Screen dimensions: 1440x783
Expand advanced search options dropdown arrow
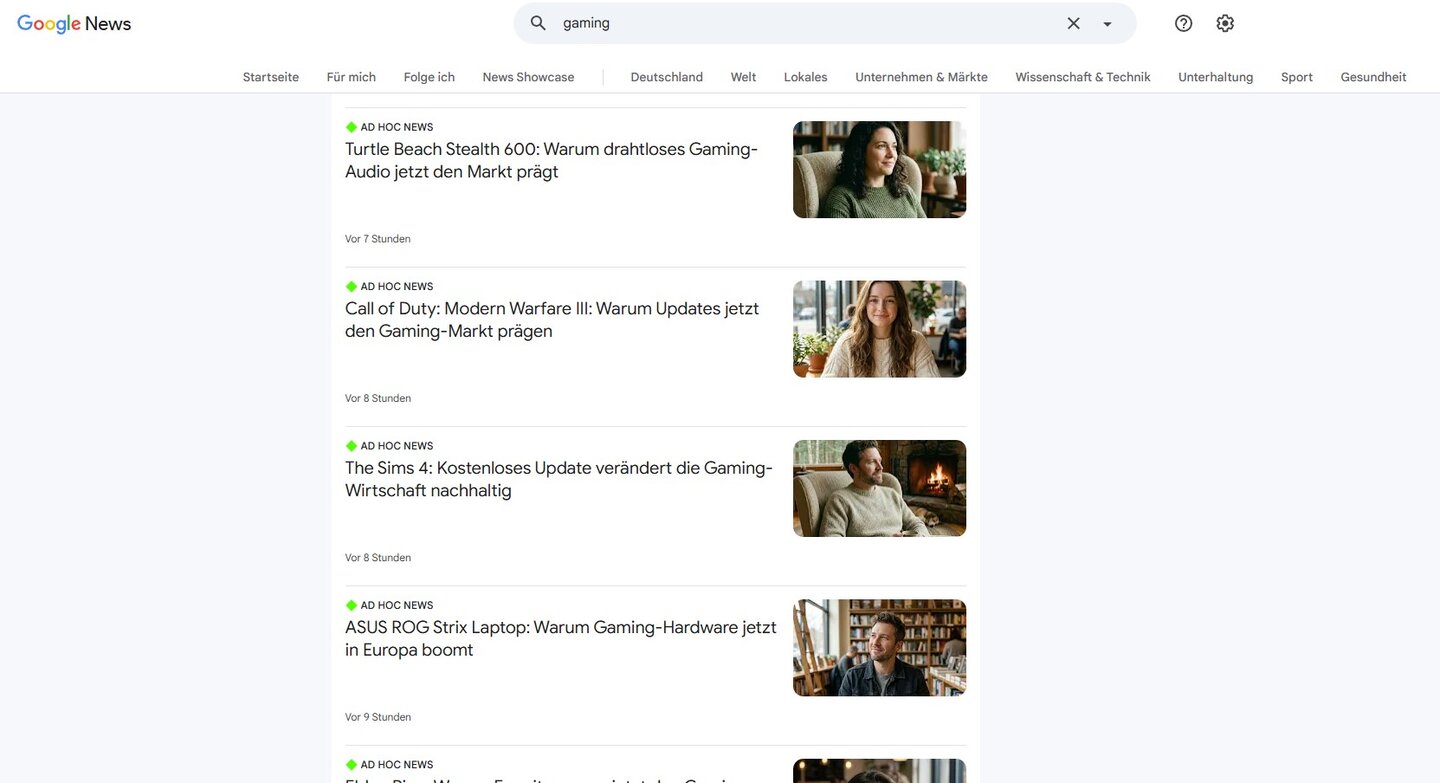tap(1107, 24)
